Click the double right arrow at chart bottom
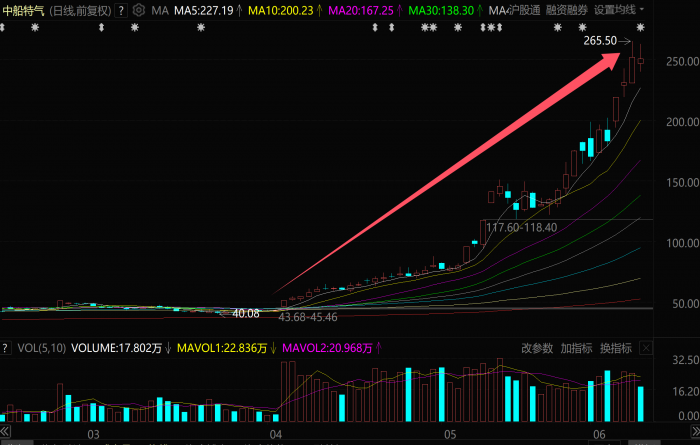Screen dimensions: 700x445 [696, 432]
